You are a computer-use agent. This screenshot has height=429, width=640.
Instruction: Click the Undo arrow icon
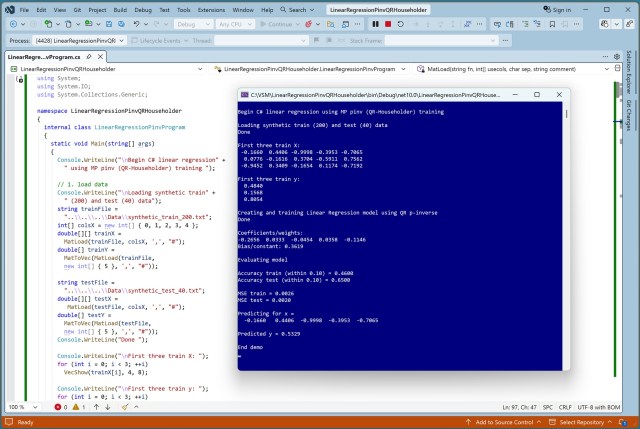point(136,24)
